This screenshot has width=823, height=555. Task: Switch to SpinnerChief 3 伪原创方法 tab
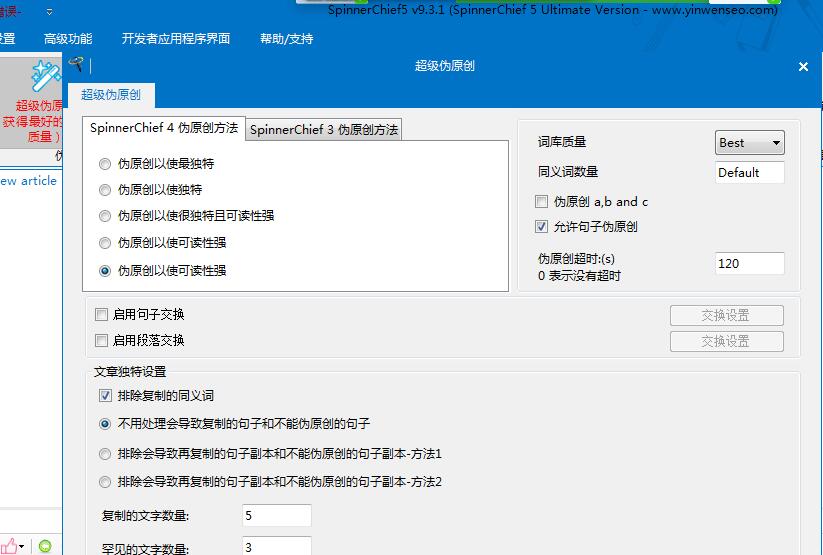324,130
